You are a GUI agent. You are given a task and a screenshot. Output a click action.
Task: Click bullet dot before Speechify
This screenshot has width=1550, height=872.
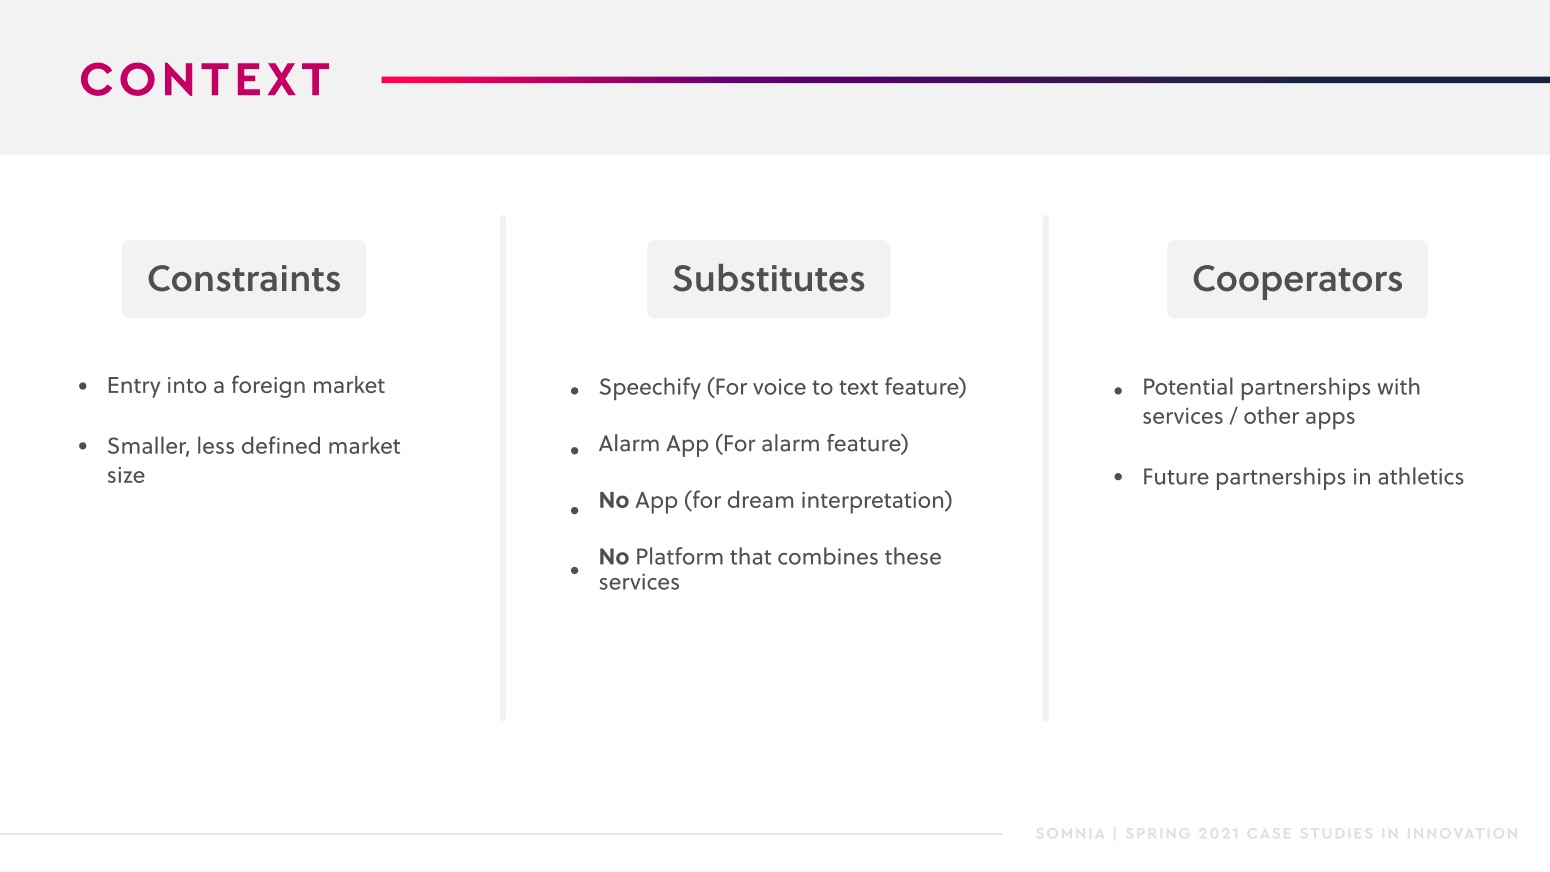coord(575,391)
